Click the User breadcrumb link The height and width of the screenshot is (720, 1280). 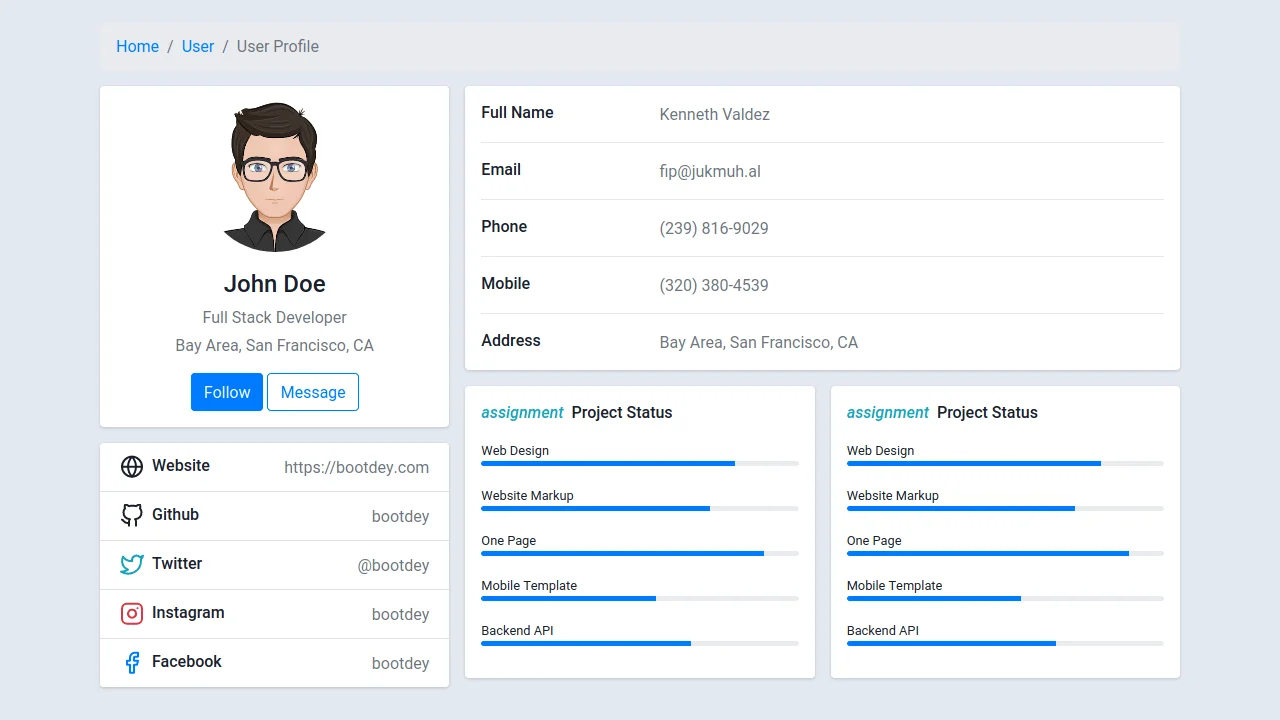click(197, 46)
